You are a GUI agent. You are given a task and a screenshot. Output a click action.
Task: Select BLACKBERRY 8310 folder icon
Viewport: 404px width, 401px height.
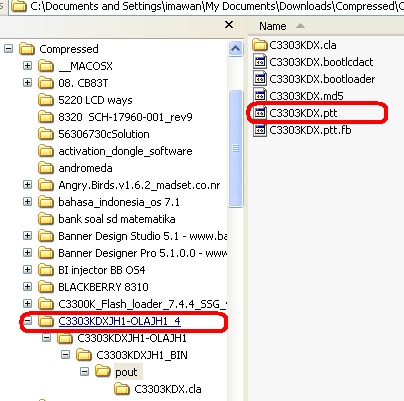click(x=46, y=287)
